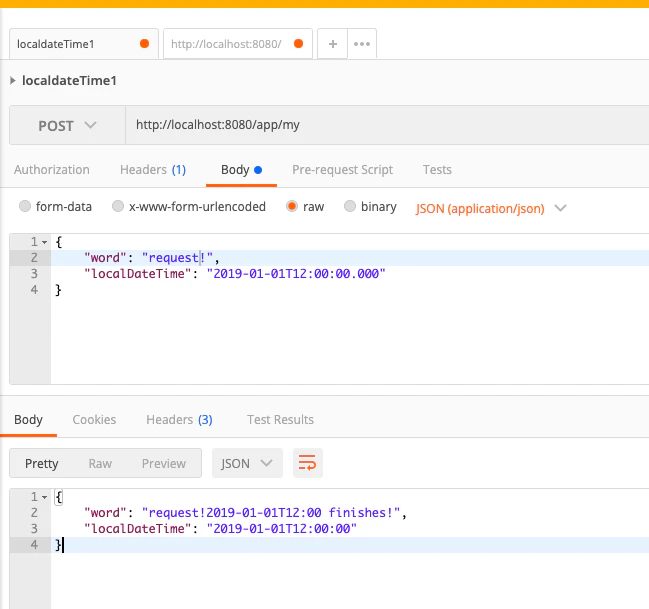Collapse response JSON at line 1

click(x=44, y=497)
